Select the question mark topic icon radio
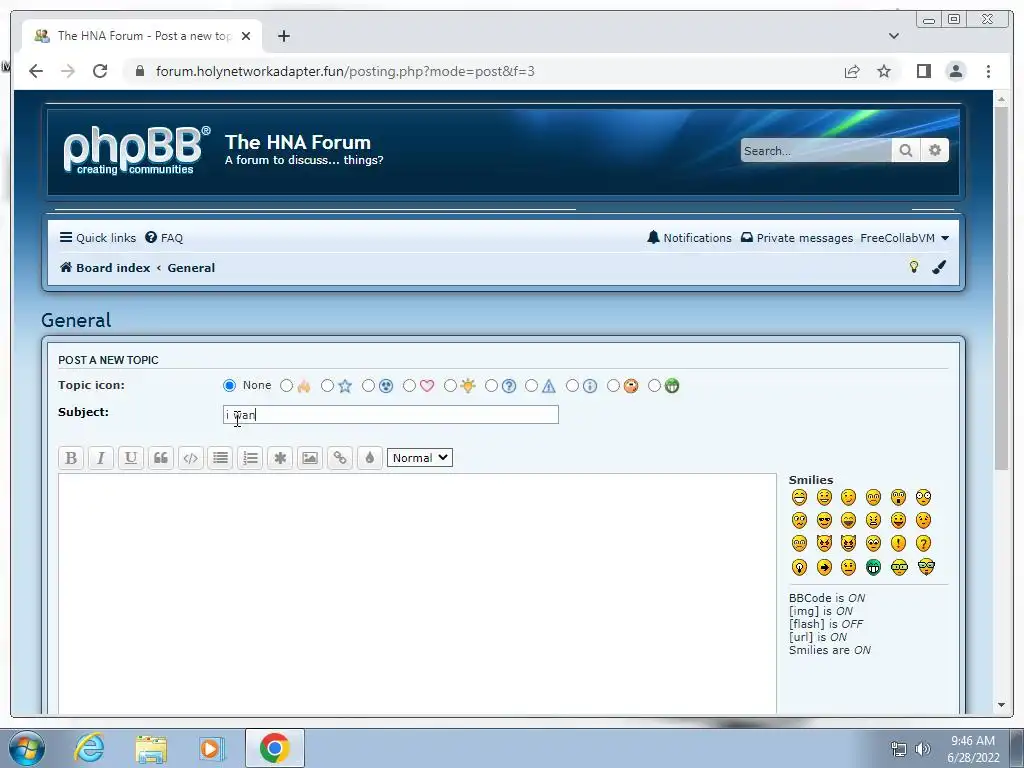The height and width of the screenshot is (768, 1024). [x=491, y=386]
